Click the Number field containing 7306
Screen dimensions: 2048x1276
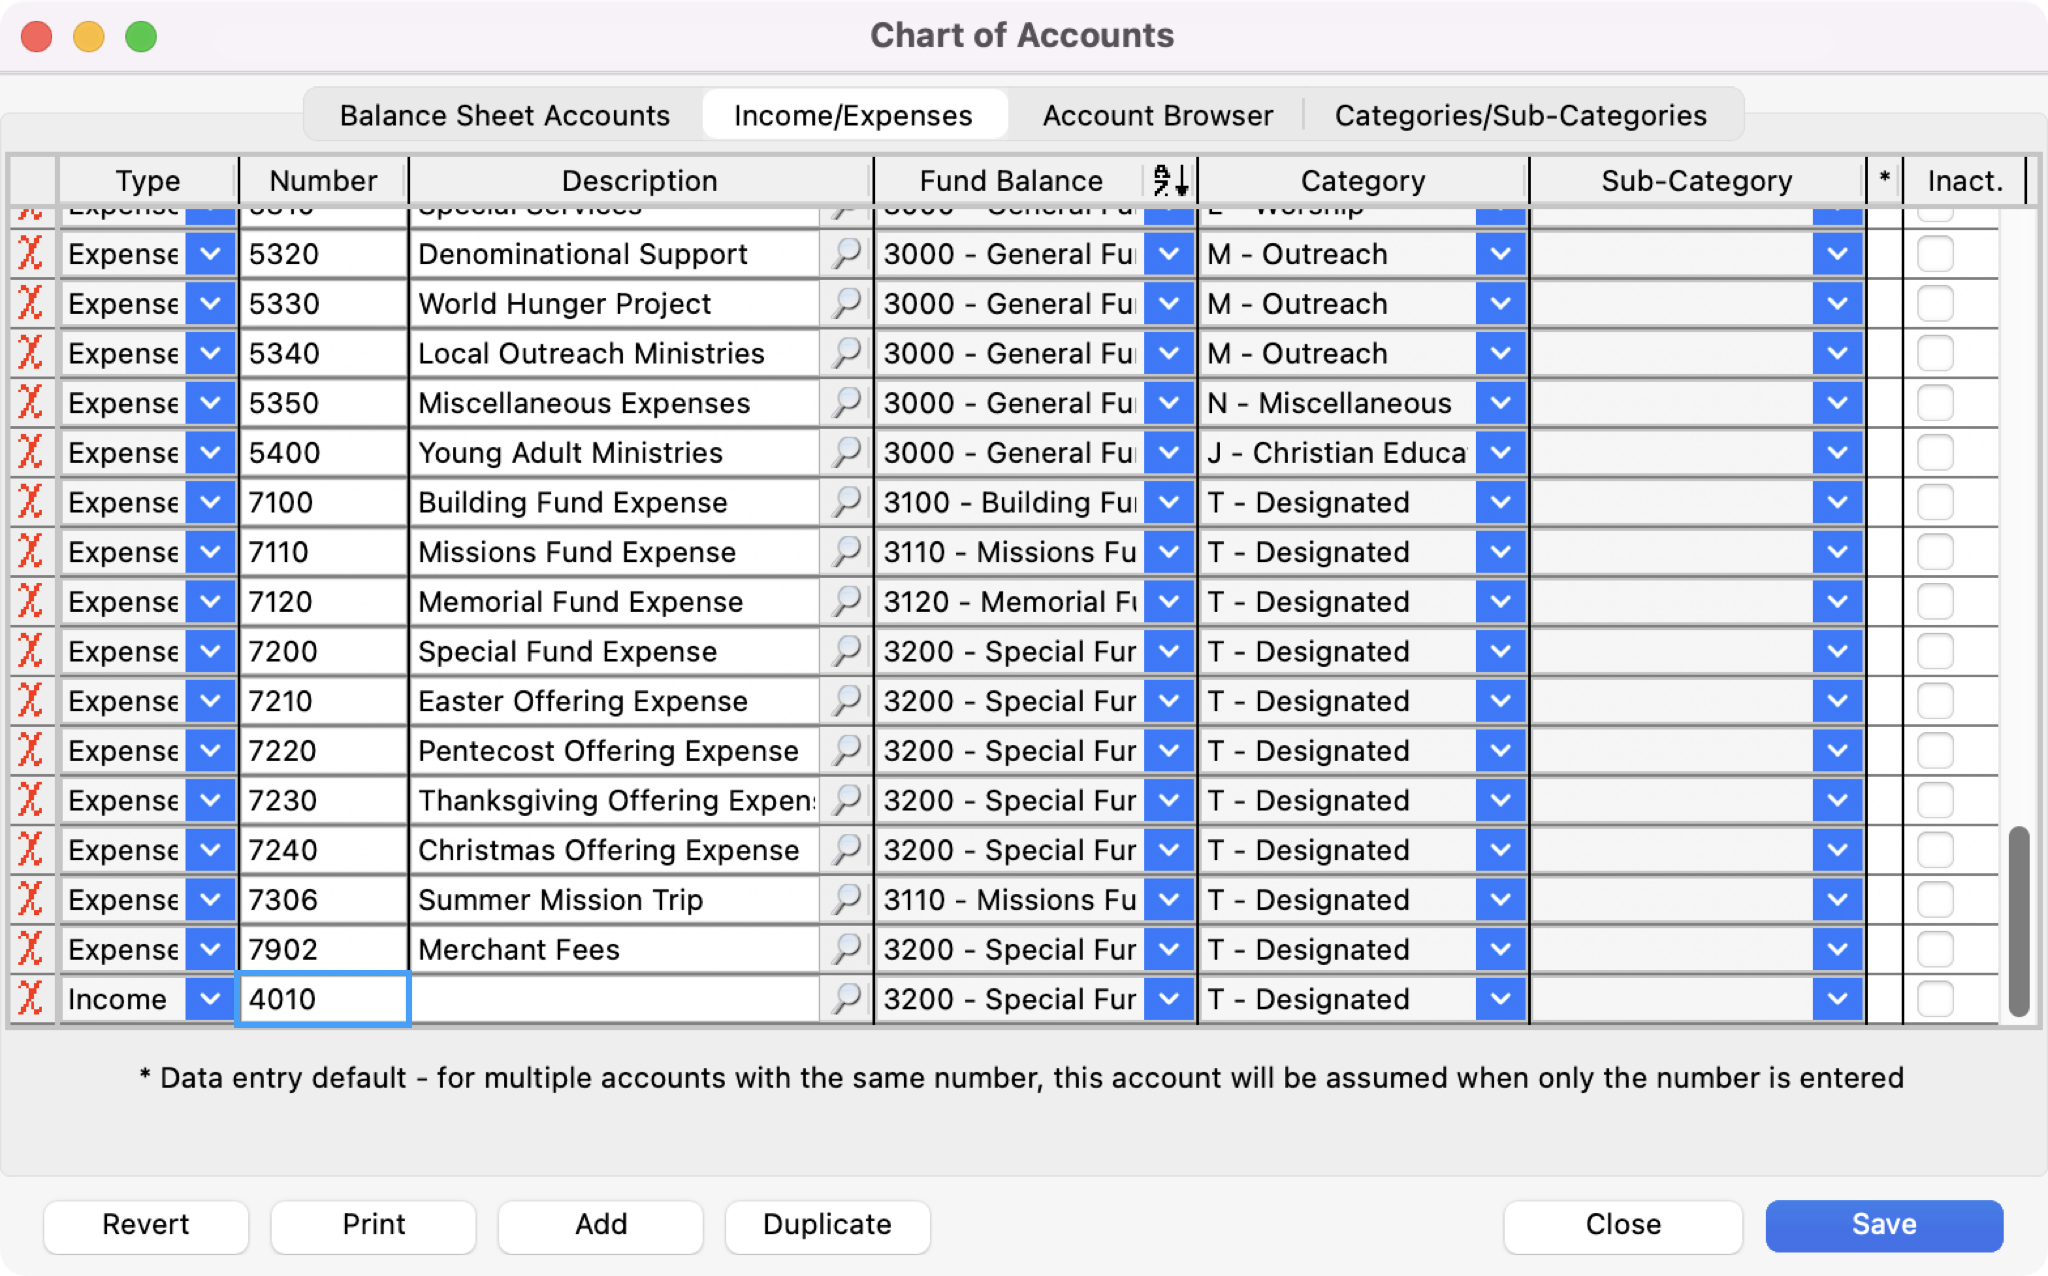click(x=322, y=899)
